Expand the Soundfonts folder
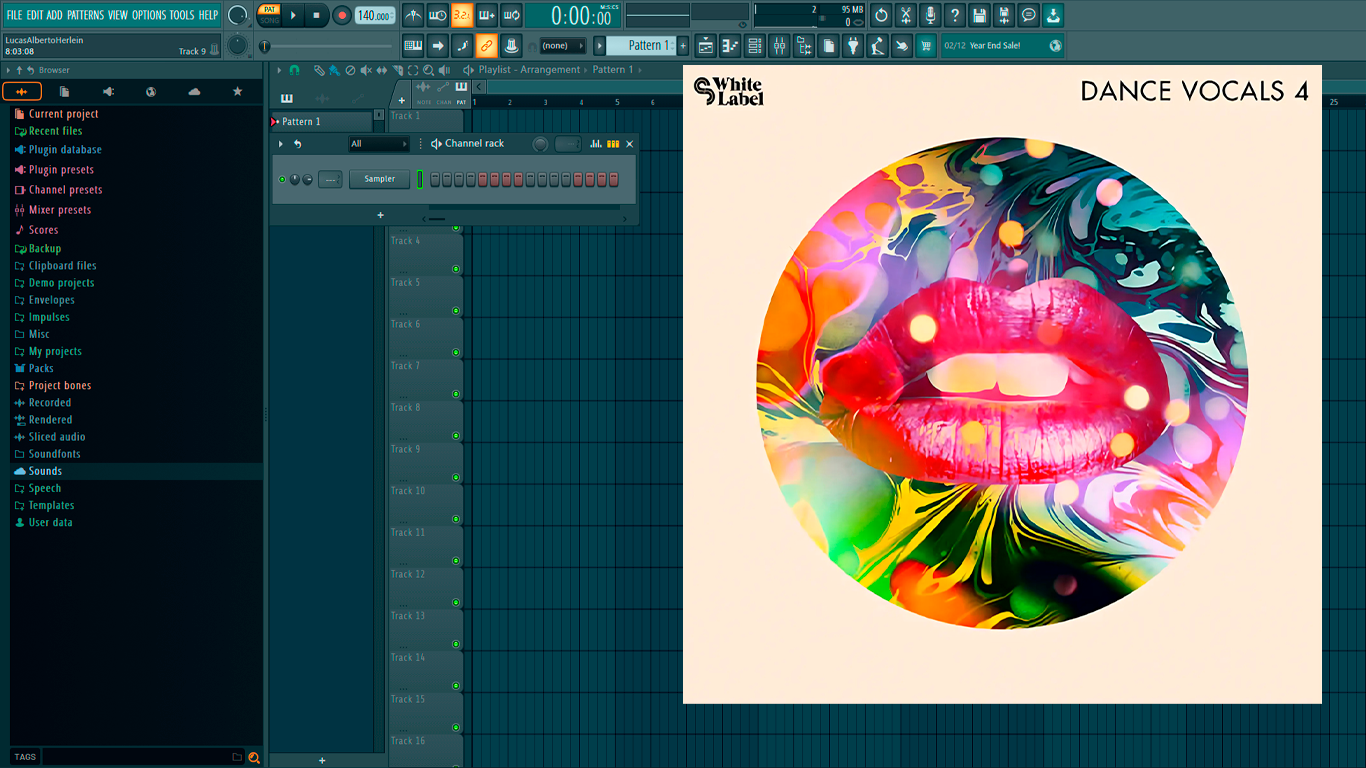Screen dimensions: 1366x768 pyautogui.click(x=54, y=454)
